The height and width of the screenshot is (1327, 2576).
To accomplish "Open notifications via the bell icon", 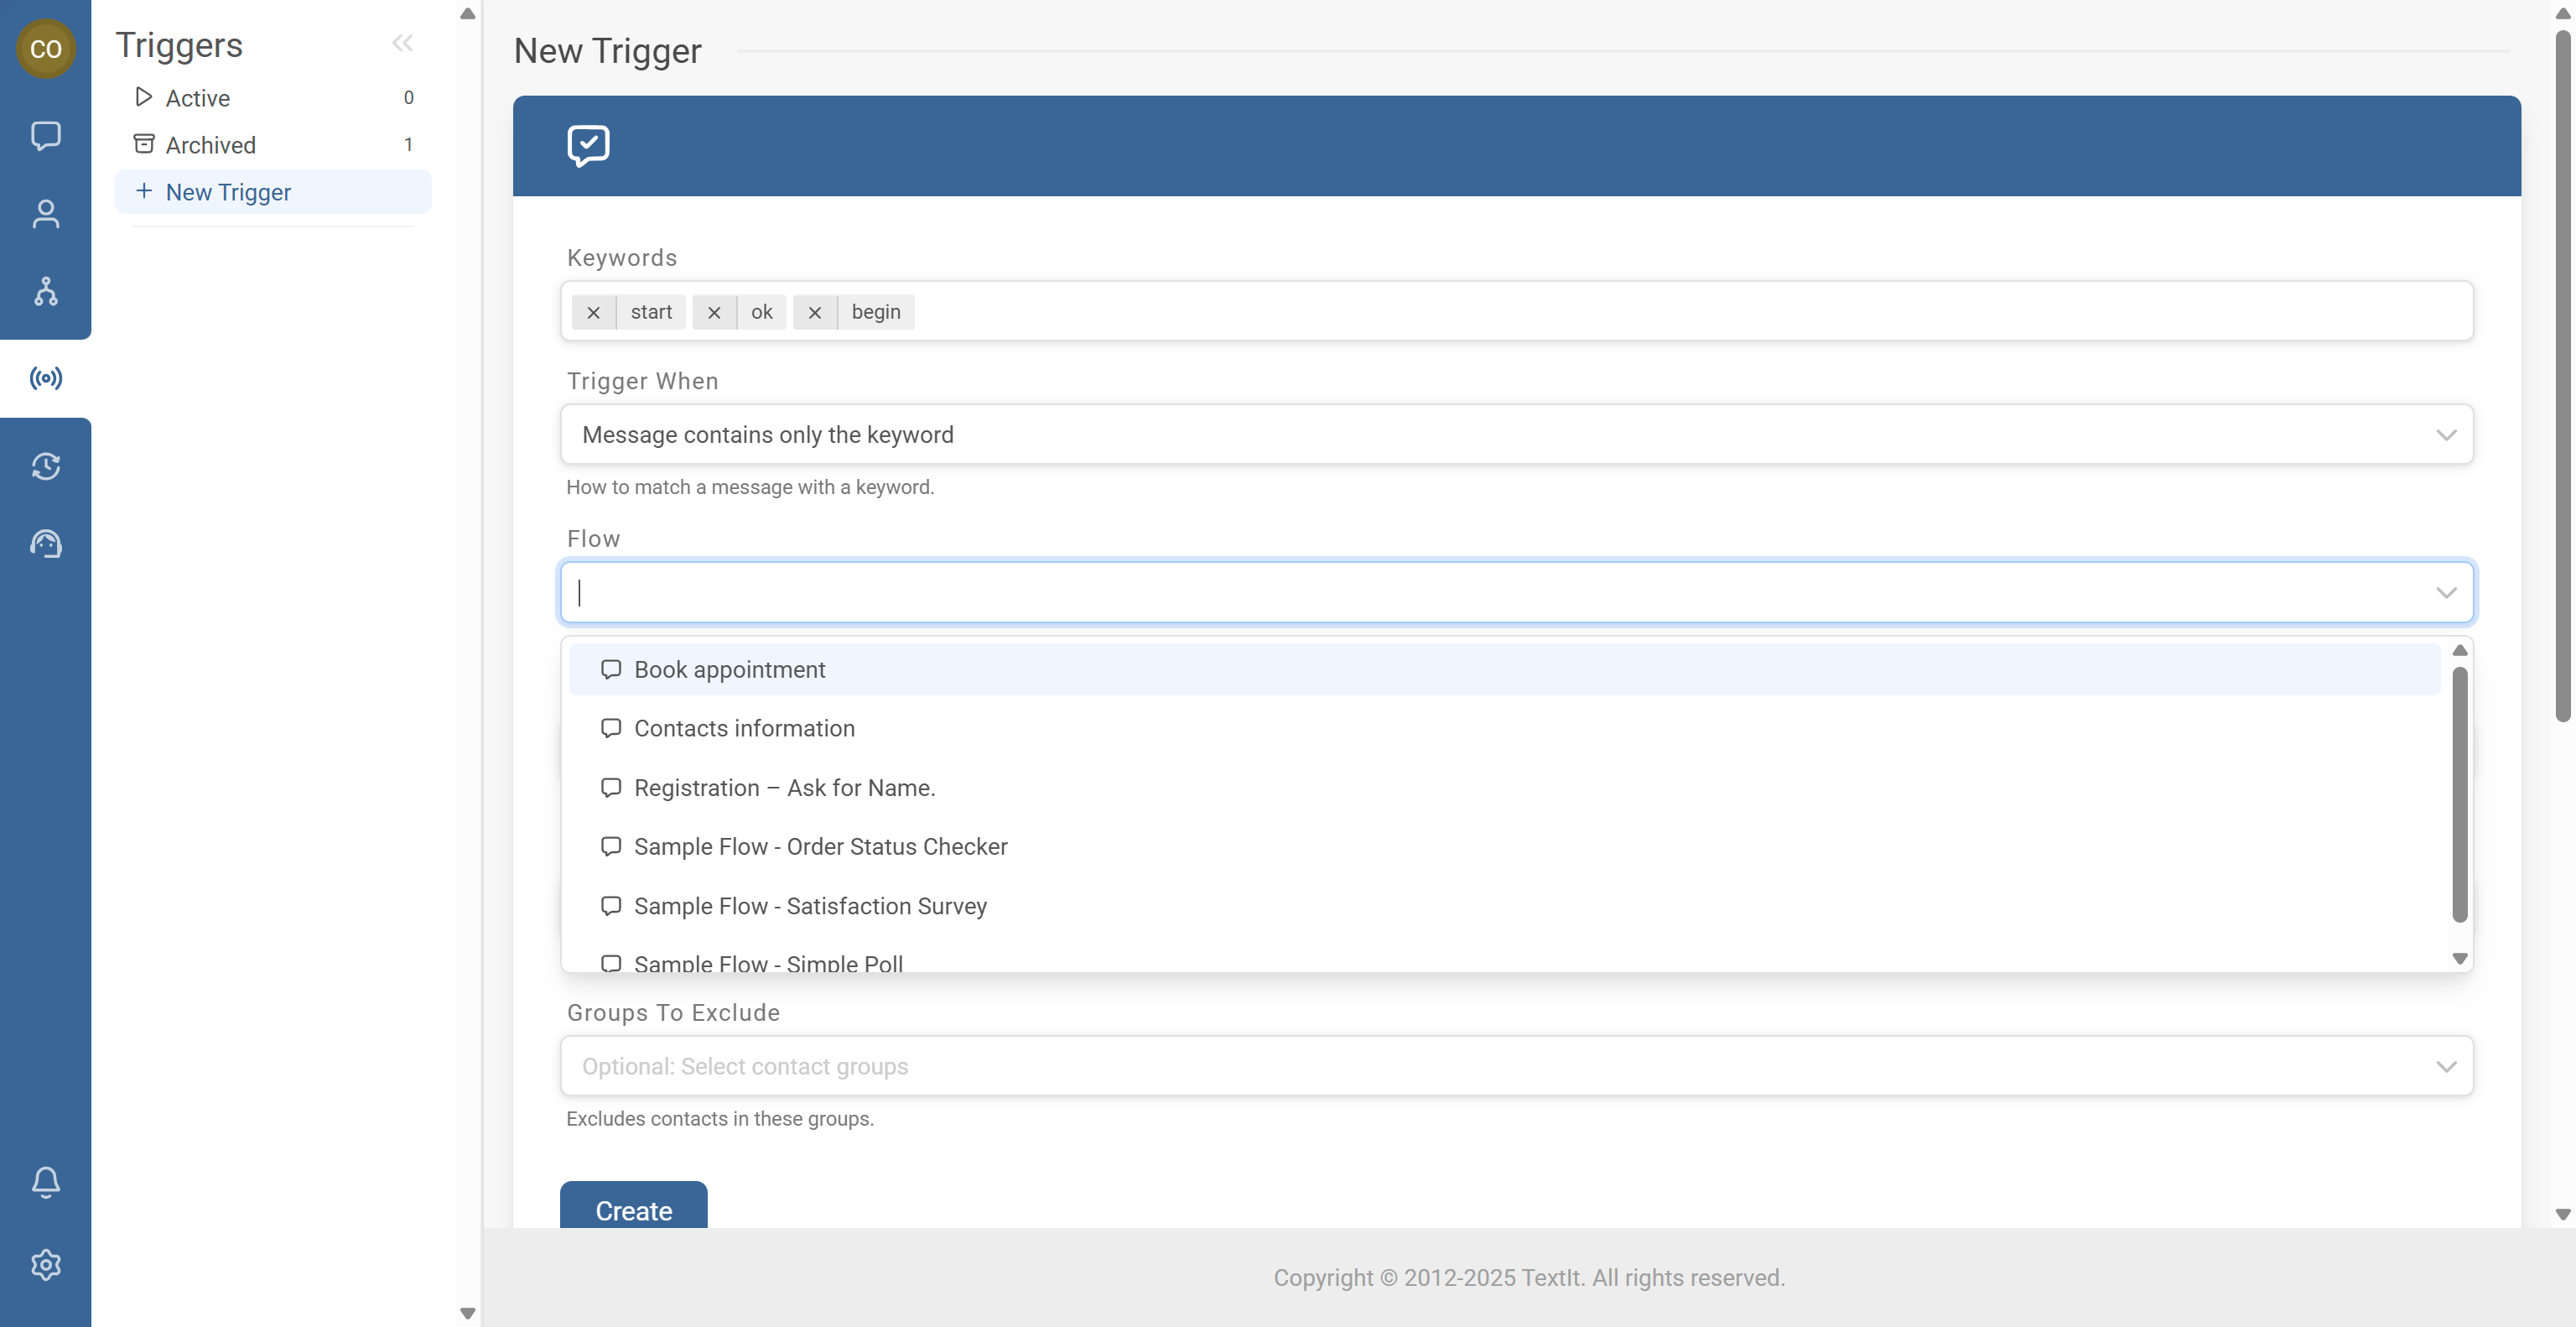I will 45,1182.
